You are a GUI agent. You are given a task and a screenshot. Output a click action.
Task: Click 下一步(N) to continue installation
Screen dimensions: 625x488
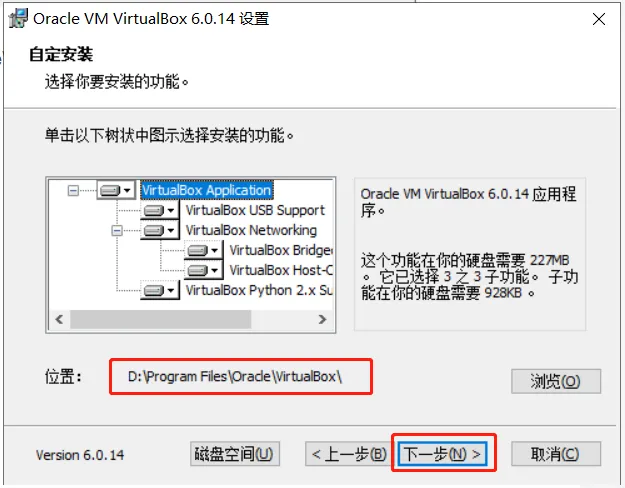pyautogui.click(x=442, y=454)
